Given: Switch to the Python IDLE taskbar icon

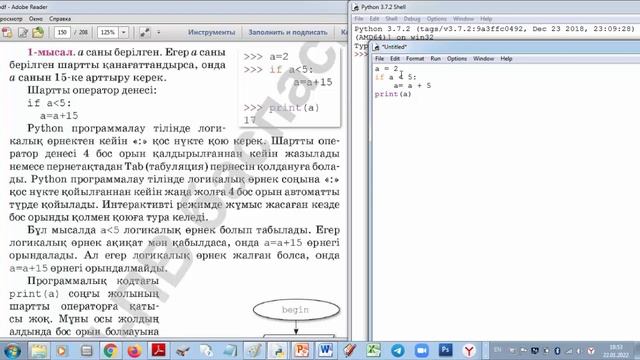Looking at the screenshot, I should click(x=278, y=351).
